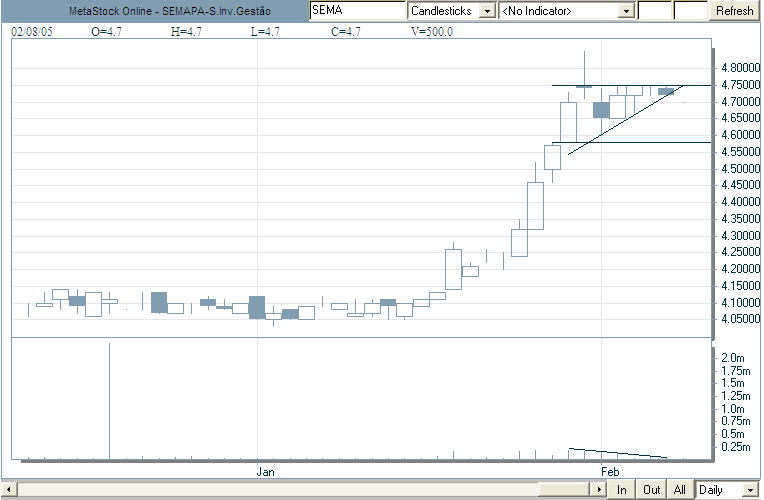Viewport: 764px width, 500px height.
Task: Click the 4.50000 price axis label
Action: pos(741,169)
